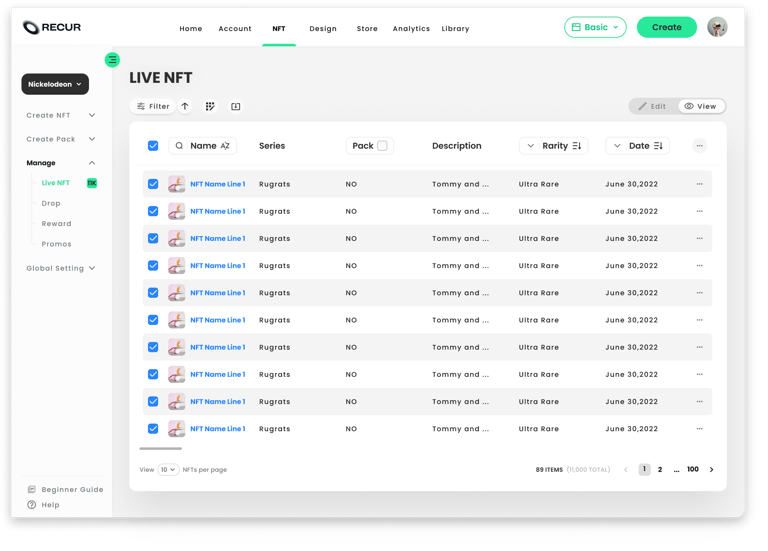Uncheck the second NFT row checkbox
Screen dimensions: 768x551
tap(153, 211)
